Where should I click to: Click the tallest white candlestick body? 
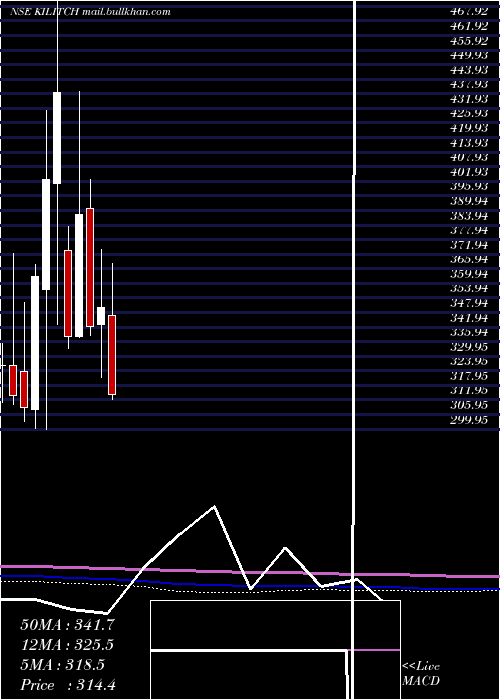coord(35,343)
